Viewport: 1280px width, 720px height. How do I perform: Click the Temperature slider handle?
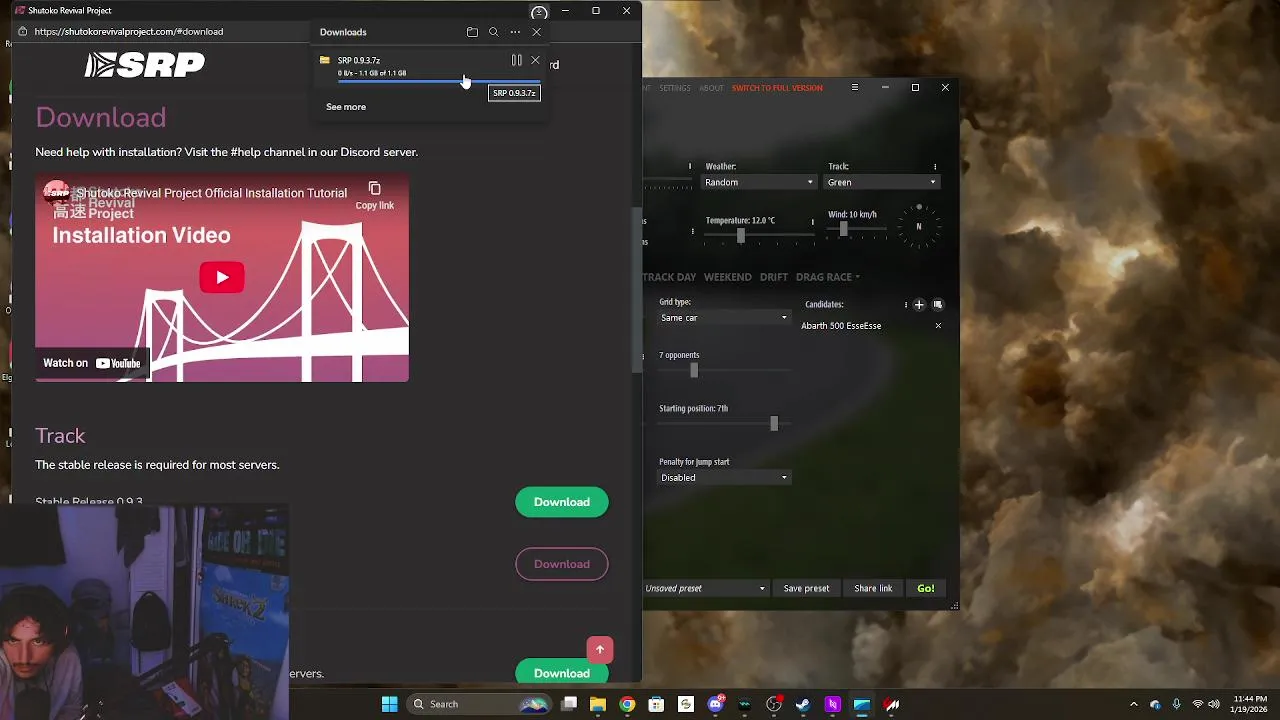coord(741,235)
